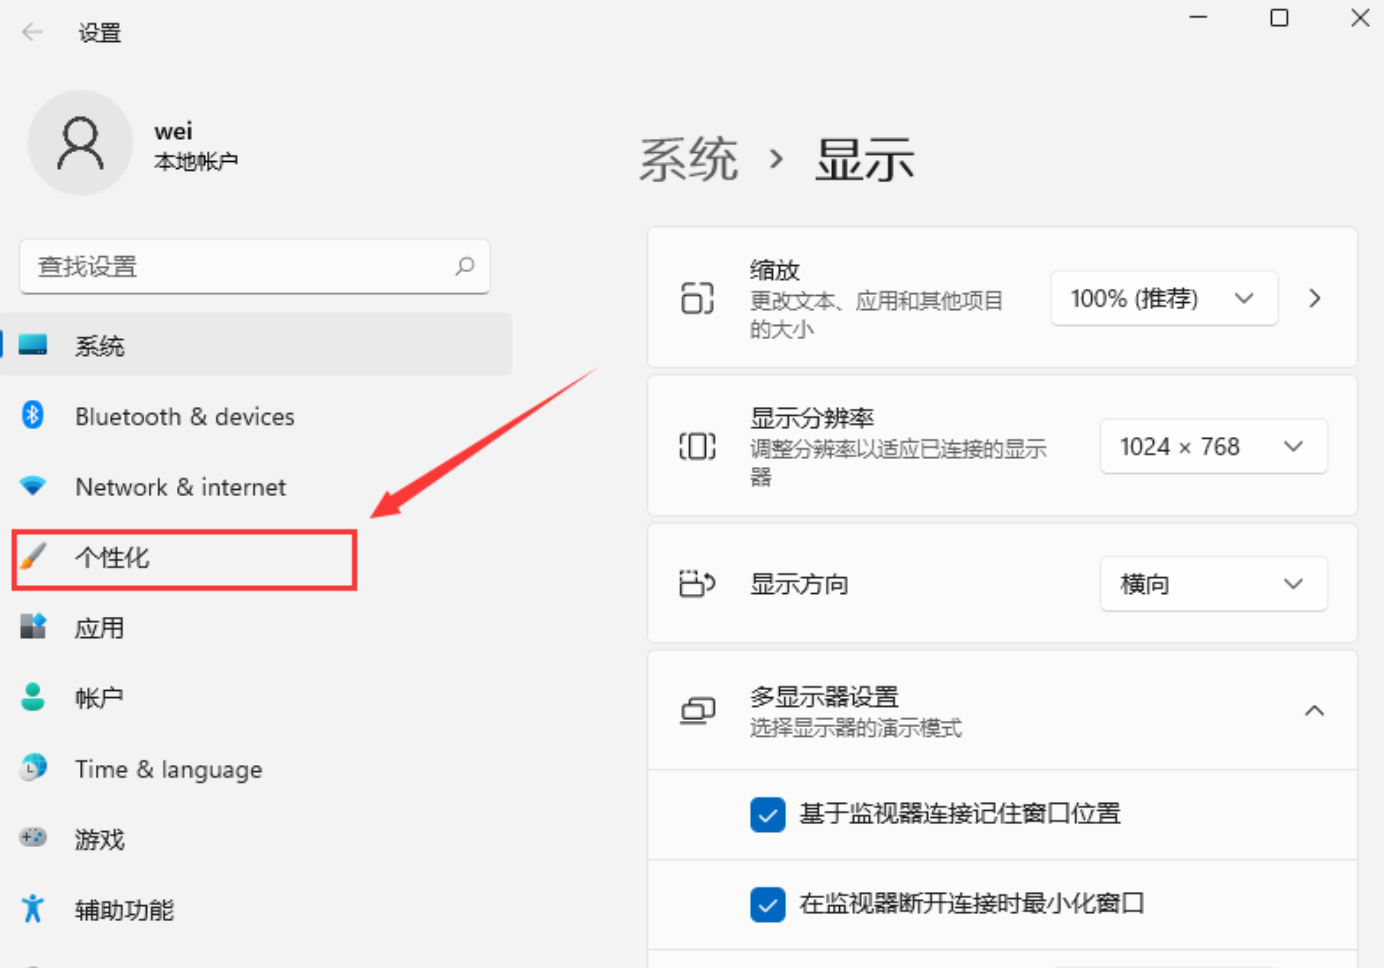Collapse the 多显示器设置 section

pyautogui.click(x=1314, y=710)
